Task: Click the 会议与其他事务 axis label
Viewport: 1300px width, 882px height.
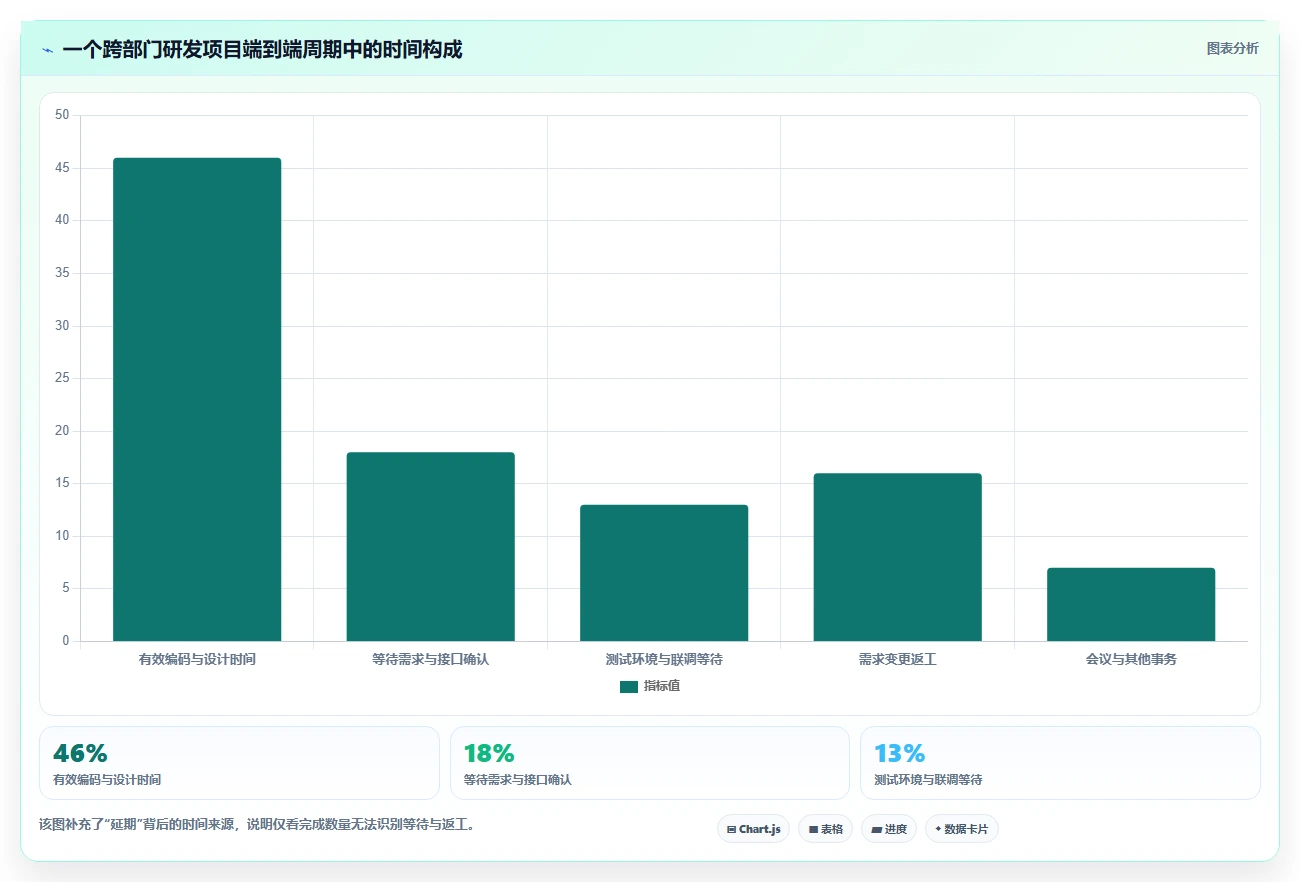Action: (x=1131, y=660)
